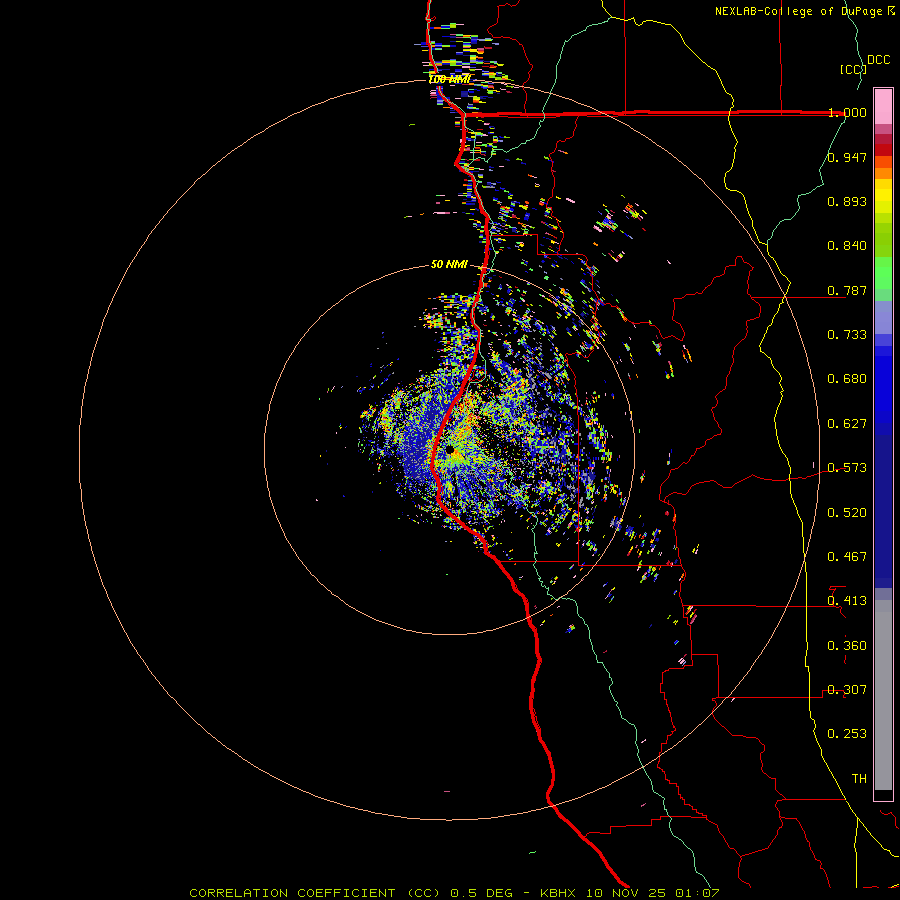Click the CORRELATION COEFFICIENT caption text
This screenshot has width=900, height=900.
tap(292, 893)
